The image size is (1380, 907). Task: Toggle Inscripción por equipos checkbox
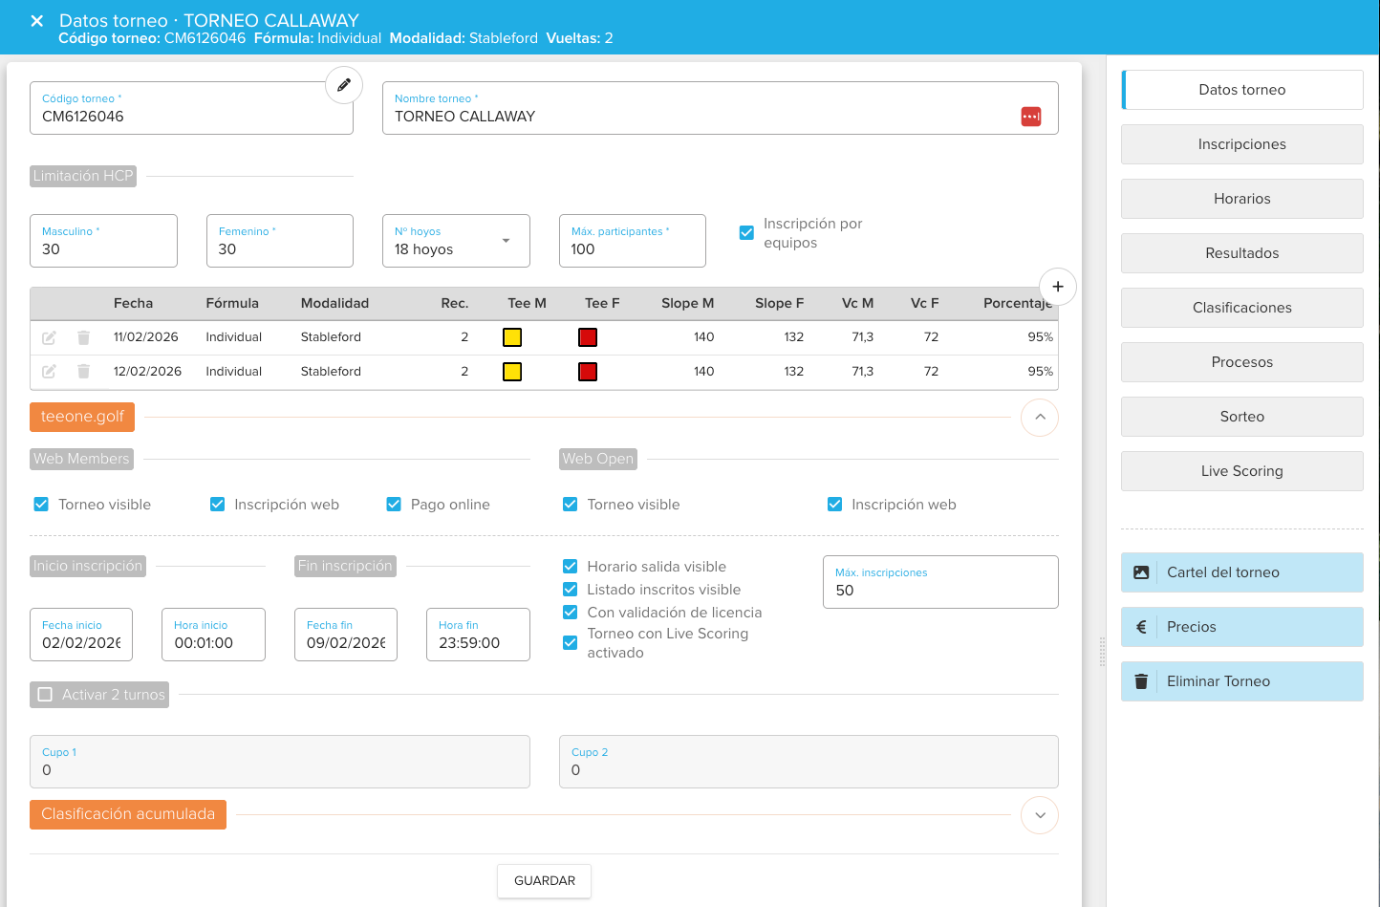pos(746,233)
